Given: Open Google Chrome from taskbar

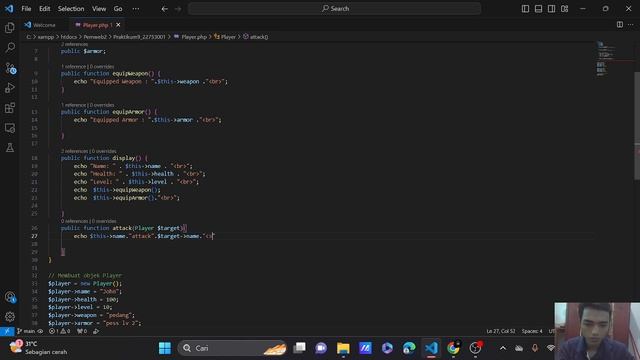Looking at the screenshot, I should coord(453,348).
